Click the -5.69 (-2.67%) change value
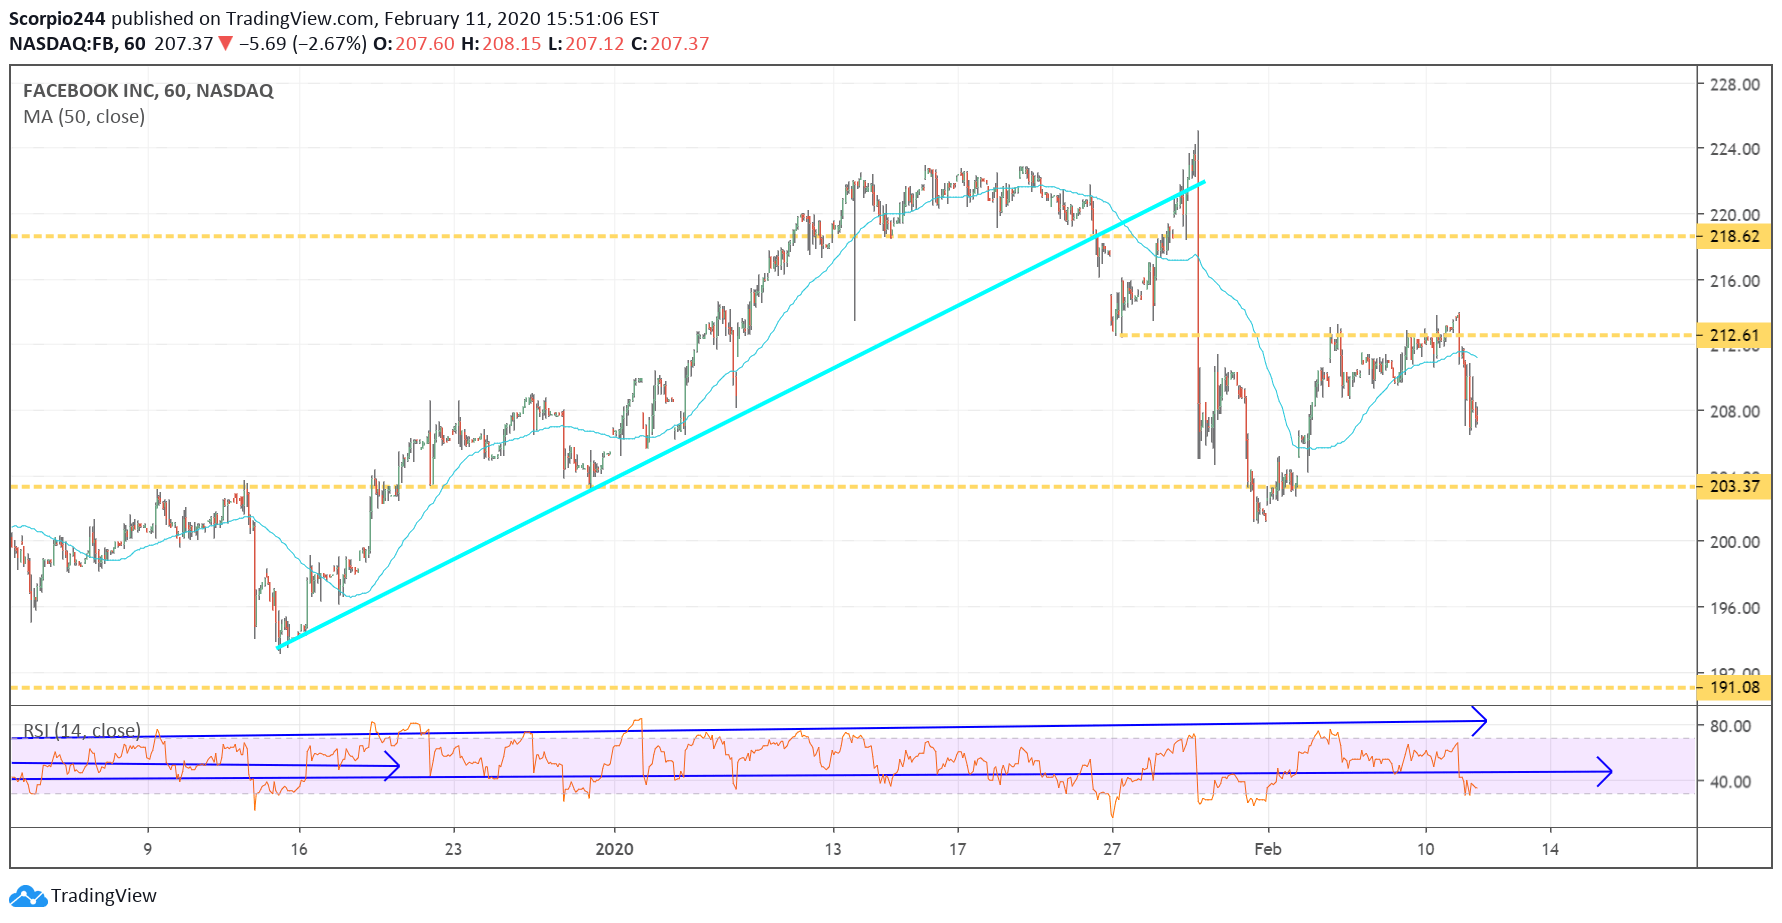 click(x=303, y=44)
